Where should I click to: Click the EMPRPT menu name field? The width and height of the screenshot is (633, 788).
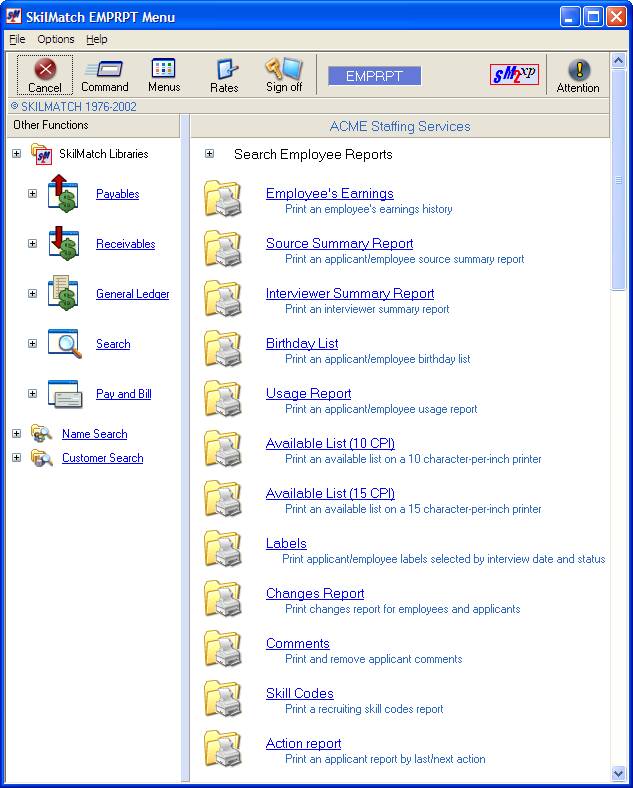click(x=374, y=76)
